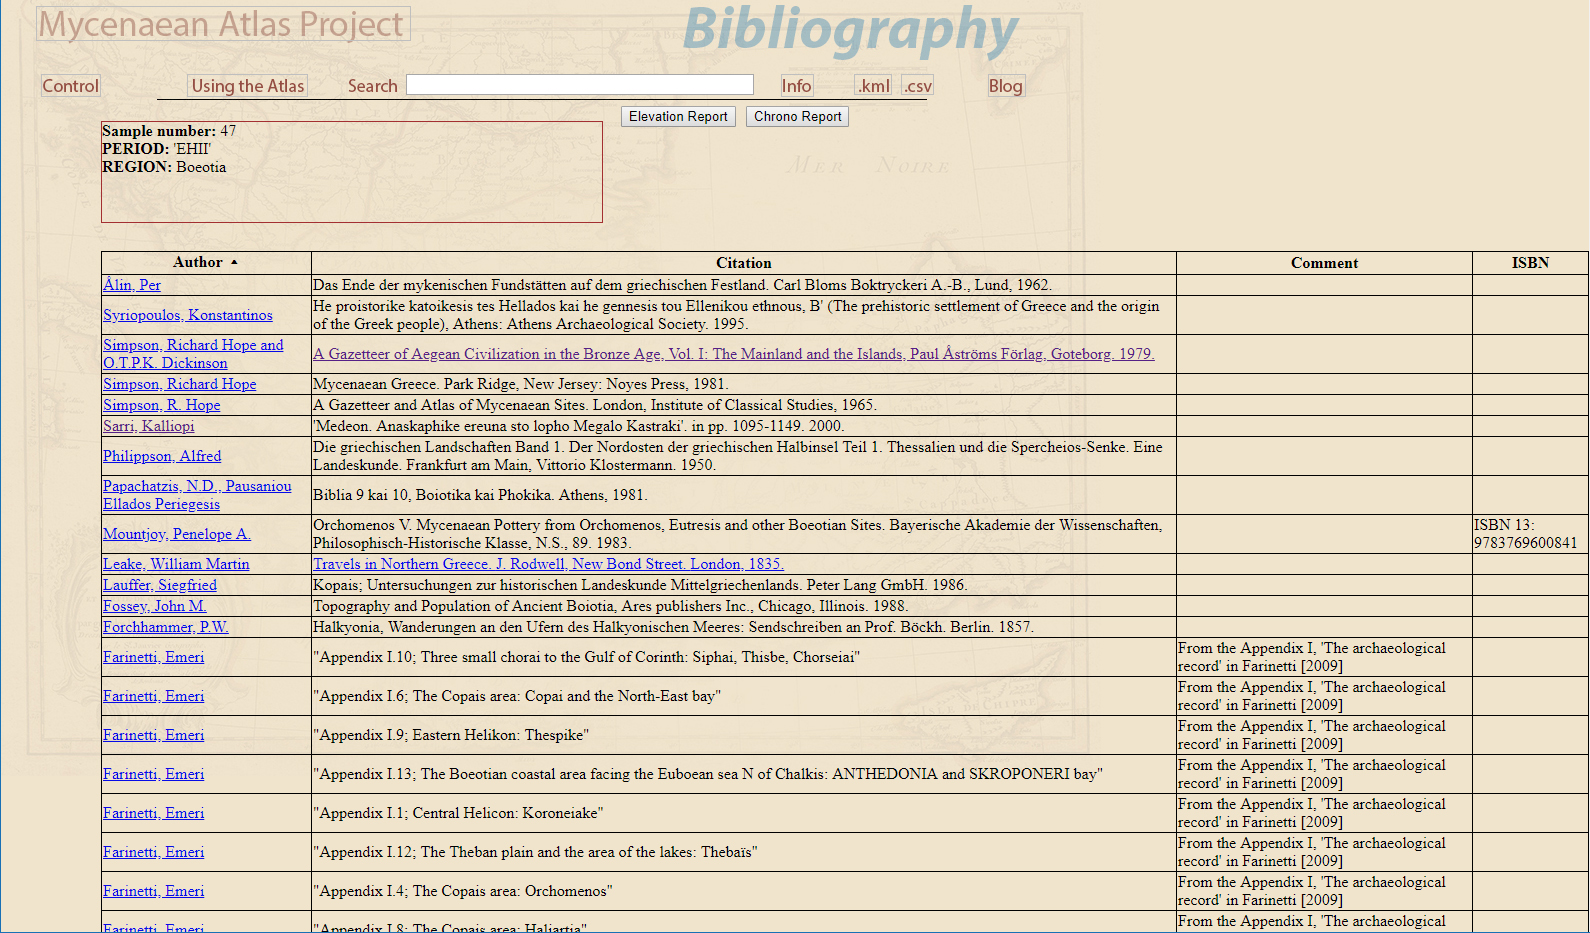This screenshot has height=933, width=1590.
Task: Open author link Fossey, John M.
Action: [154, 606]
